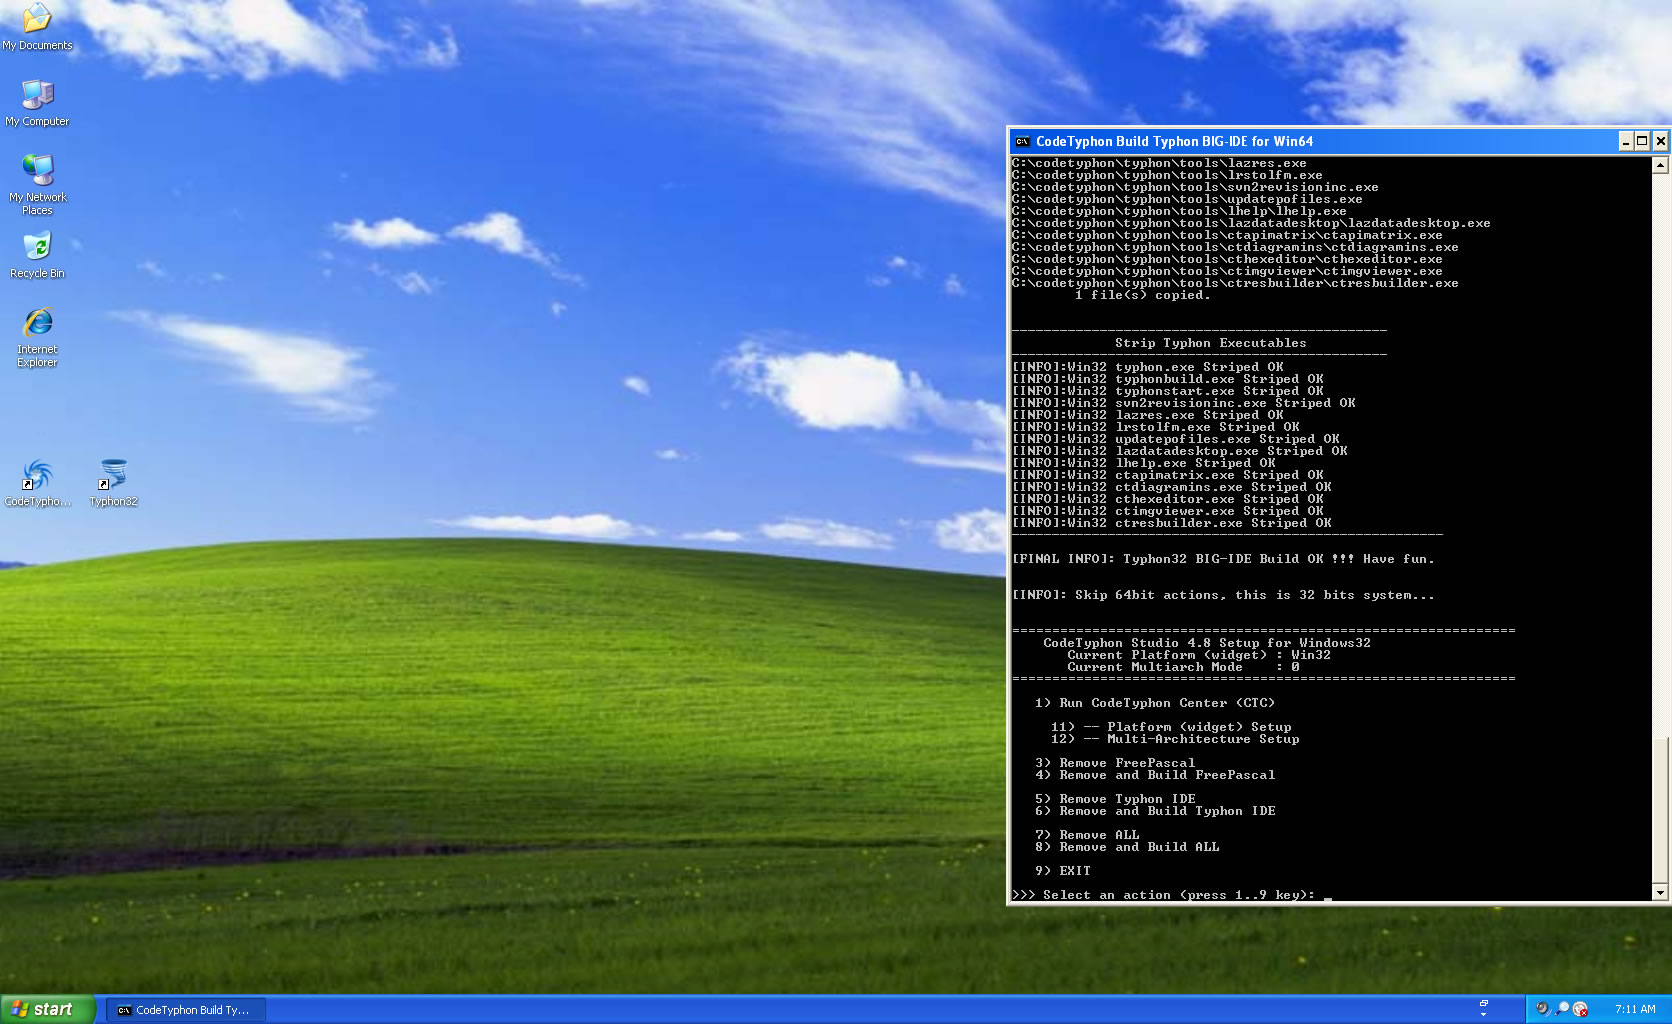The height and width of the screenshot is (1024, 1672).
Task: Click the '1 file(s) copied.' line
Action: tap(1143, 295)
